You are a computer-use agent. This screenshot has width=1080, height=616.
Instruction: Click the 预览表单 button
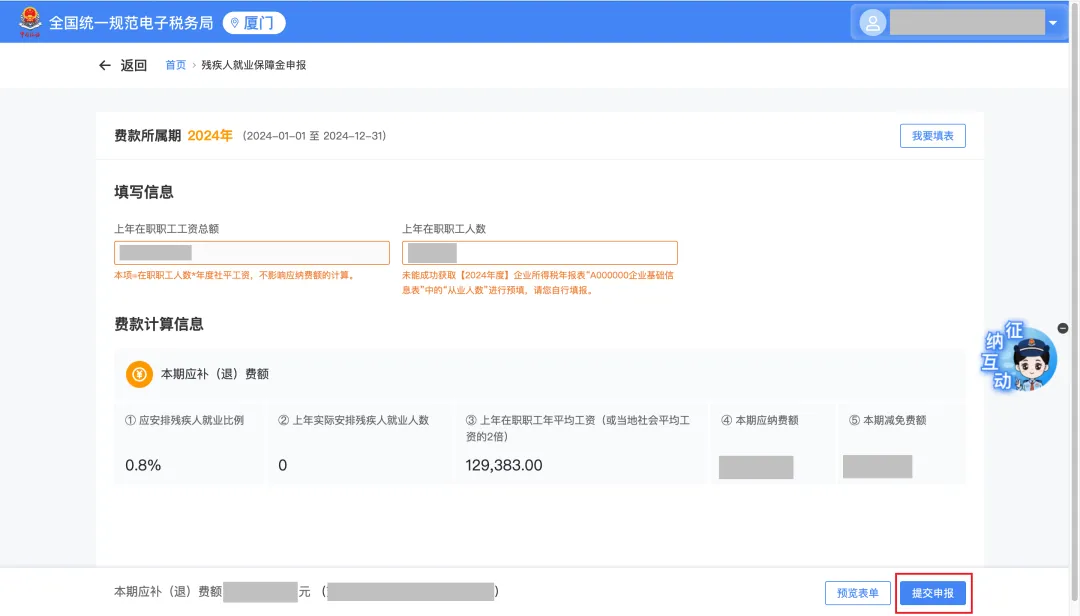857,594
